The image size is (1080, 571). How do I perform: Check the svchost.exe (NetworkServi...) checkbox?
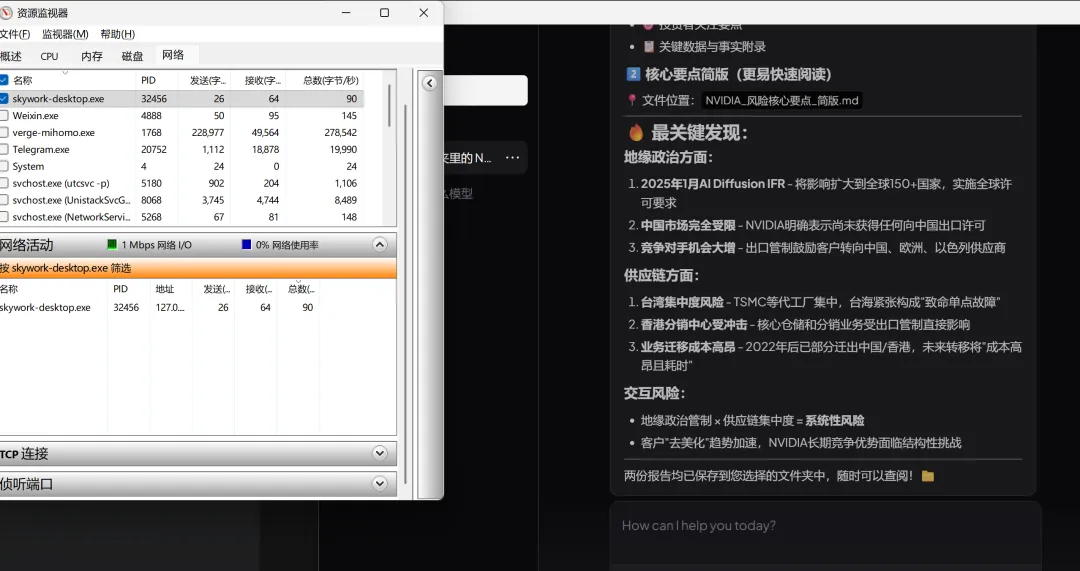coord(3,217)
